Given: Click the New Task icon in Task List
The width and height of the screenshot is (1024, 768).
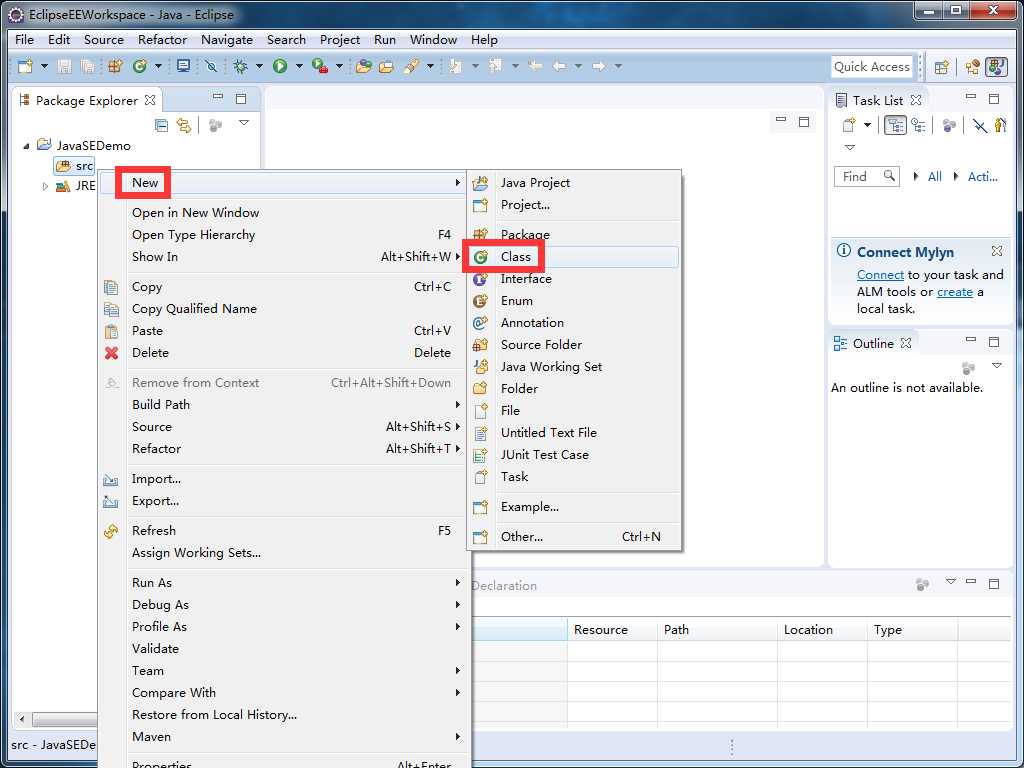Looking at the screenshot, I should coord(849,125).
